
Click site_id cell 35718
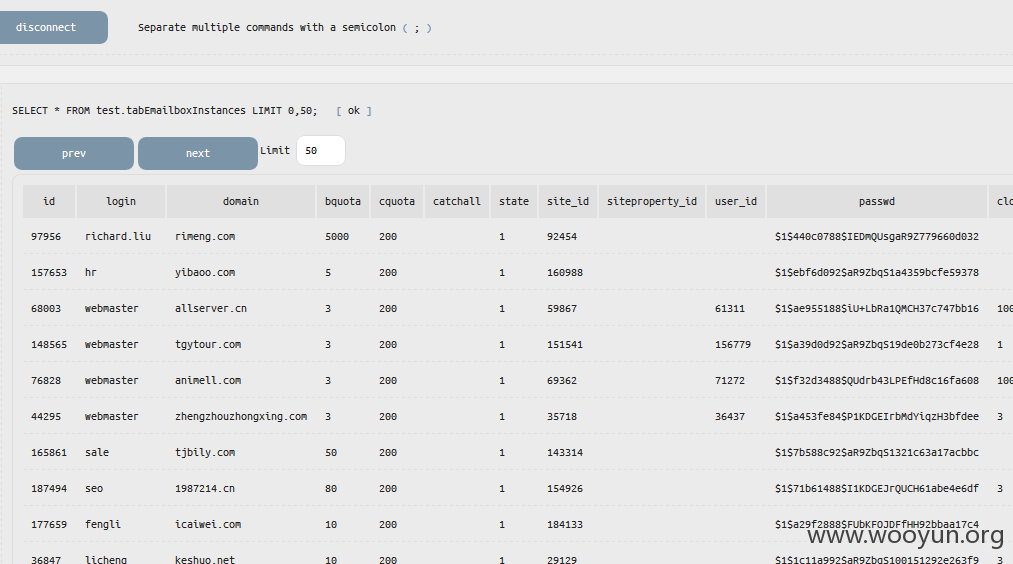coord(561,417)
